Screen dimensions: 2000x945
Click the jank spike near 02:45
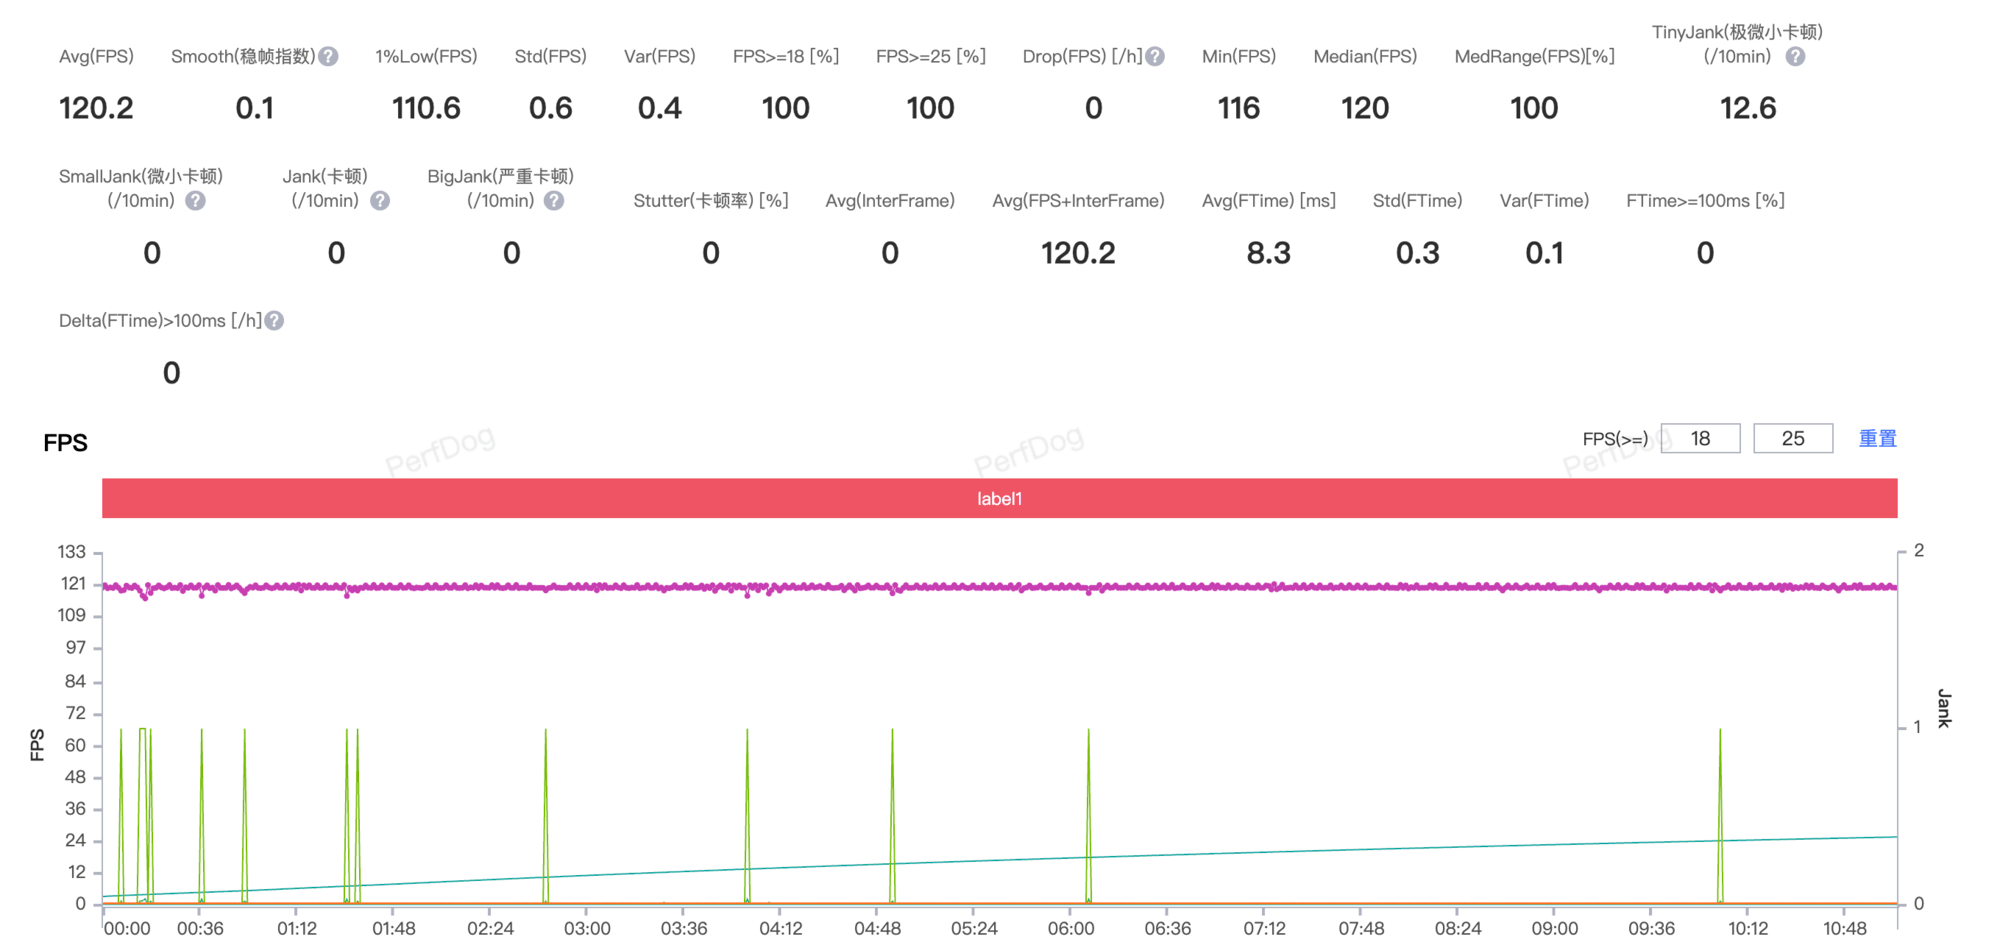(x=545, y=815)
